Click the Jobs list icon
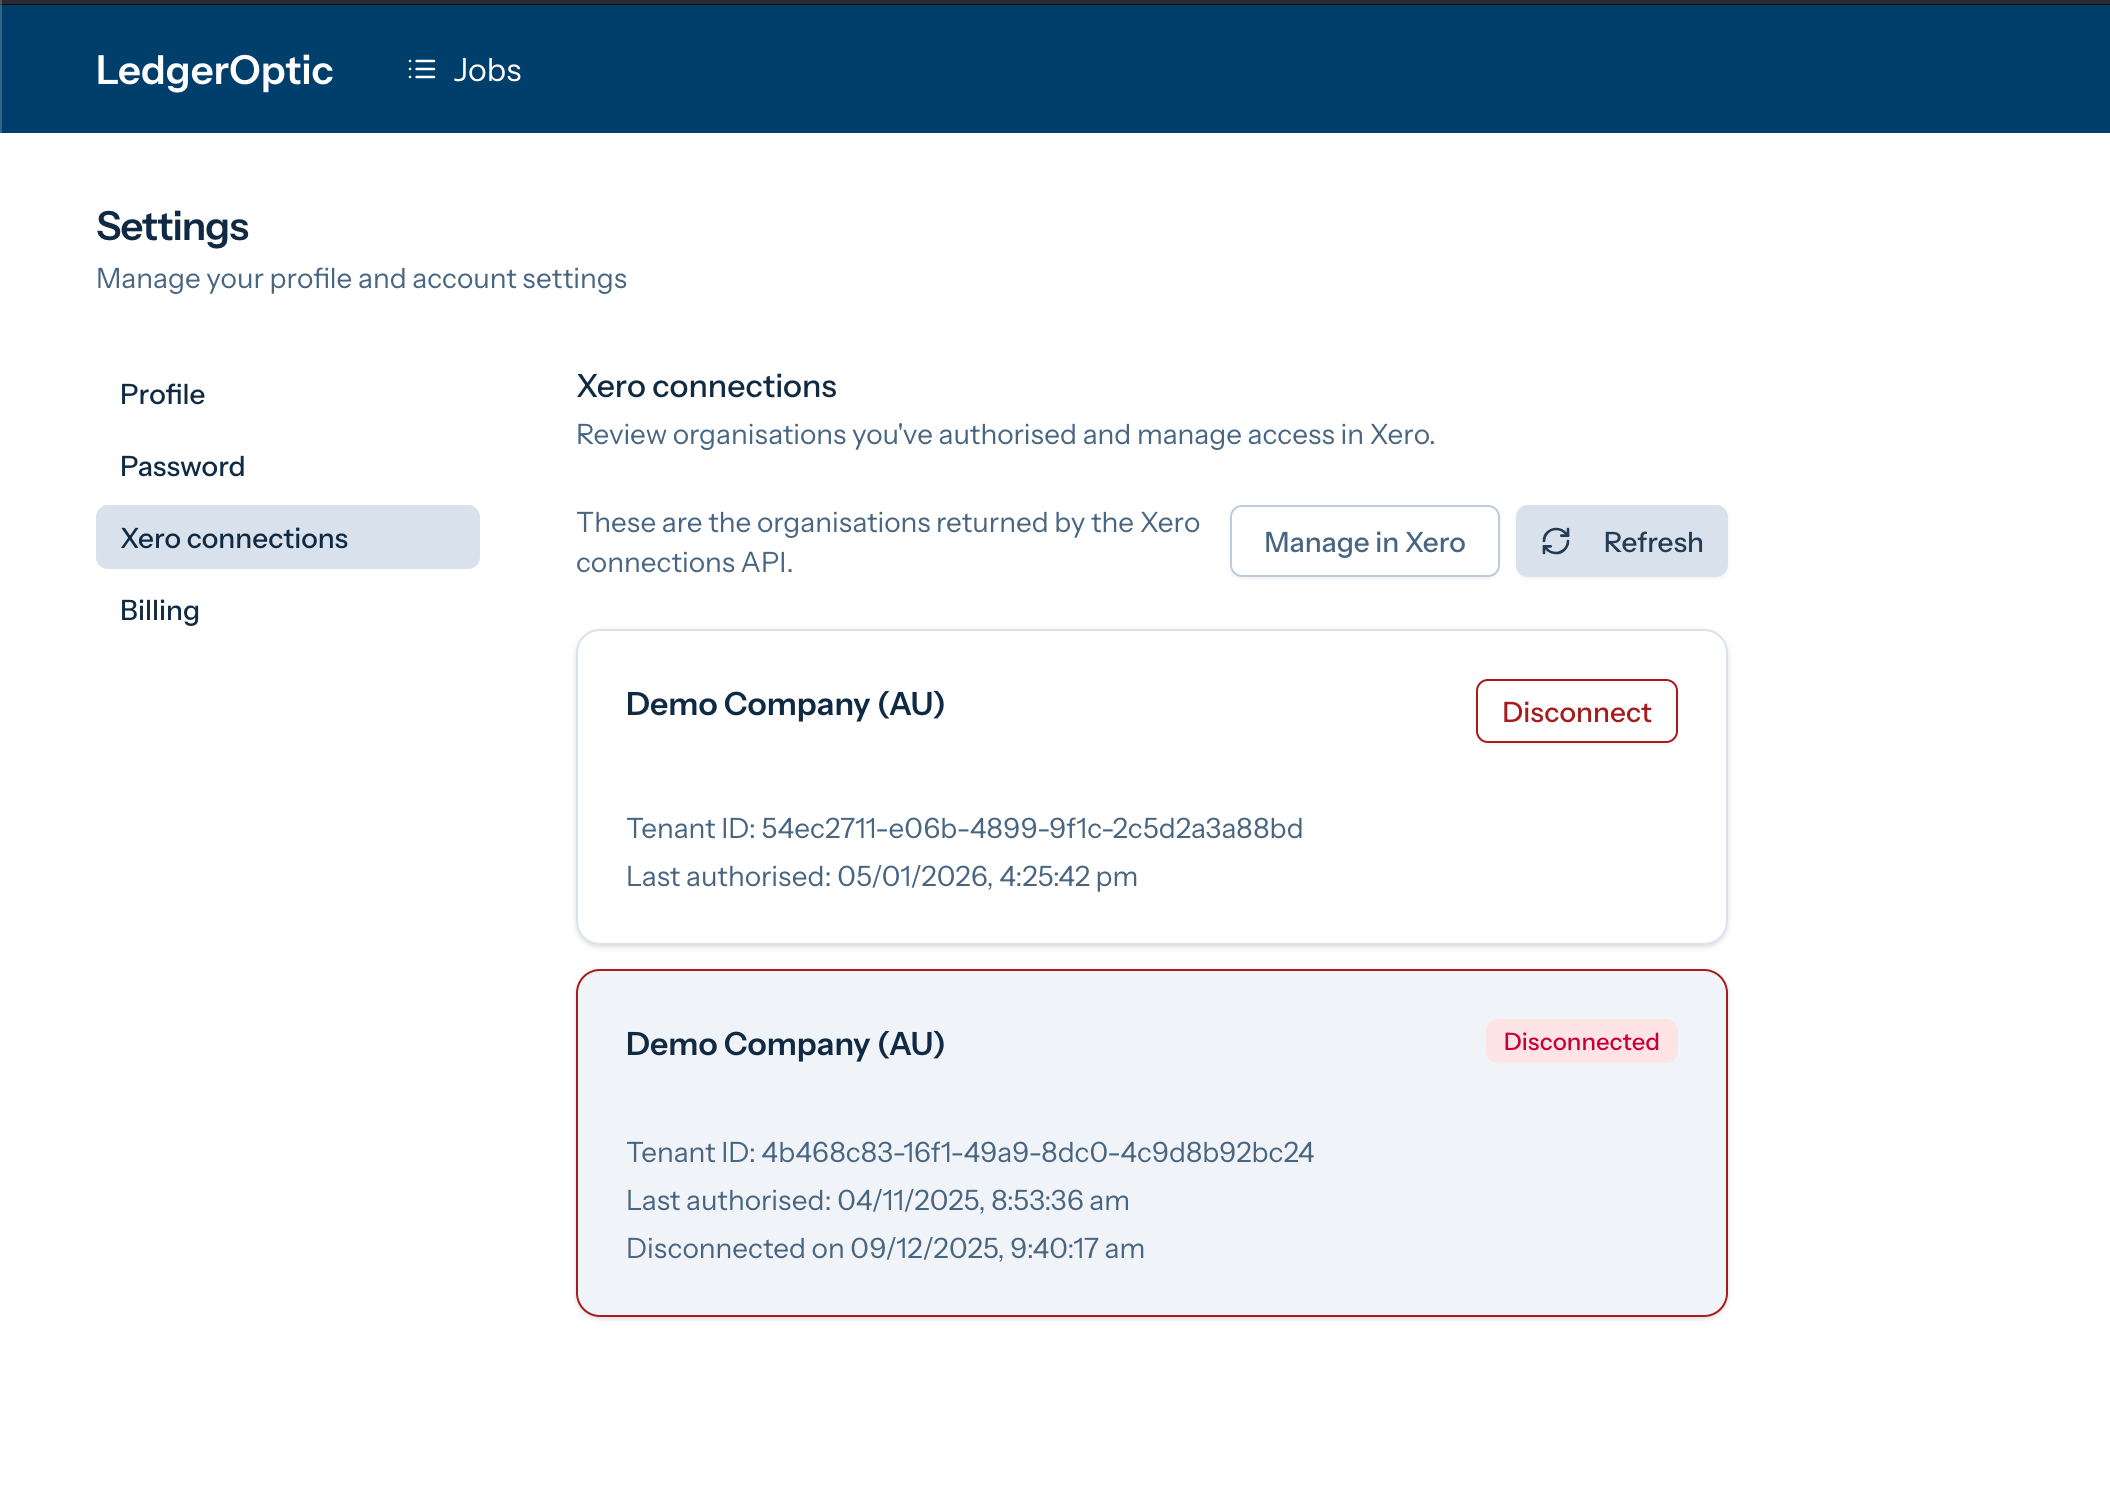Viewport: 2110px width, 1502px height. (421, 70)
